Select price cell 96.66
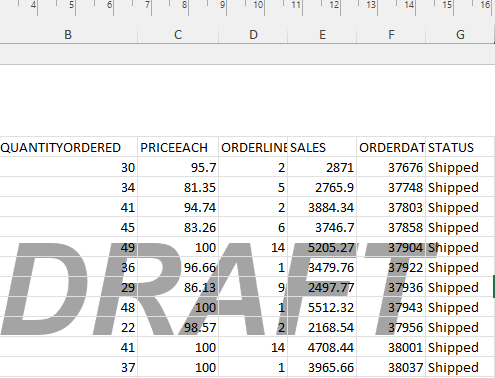This screenshot has height=378, width=495. point(178,267)
